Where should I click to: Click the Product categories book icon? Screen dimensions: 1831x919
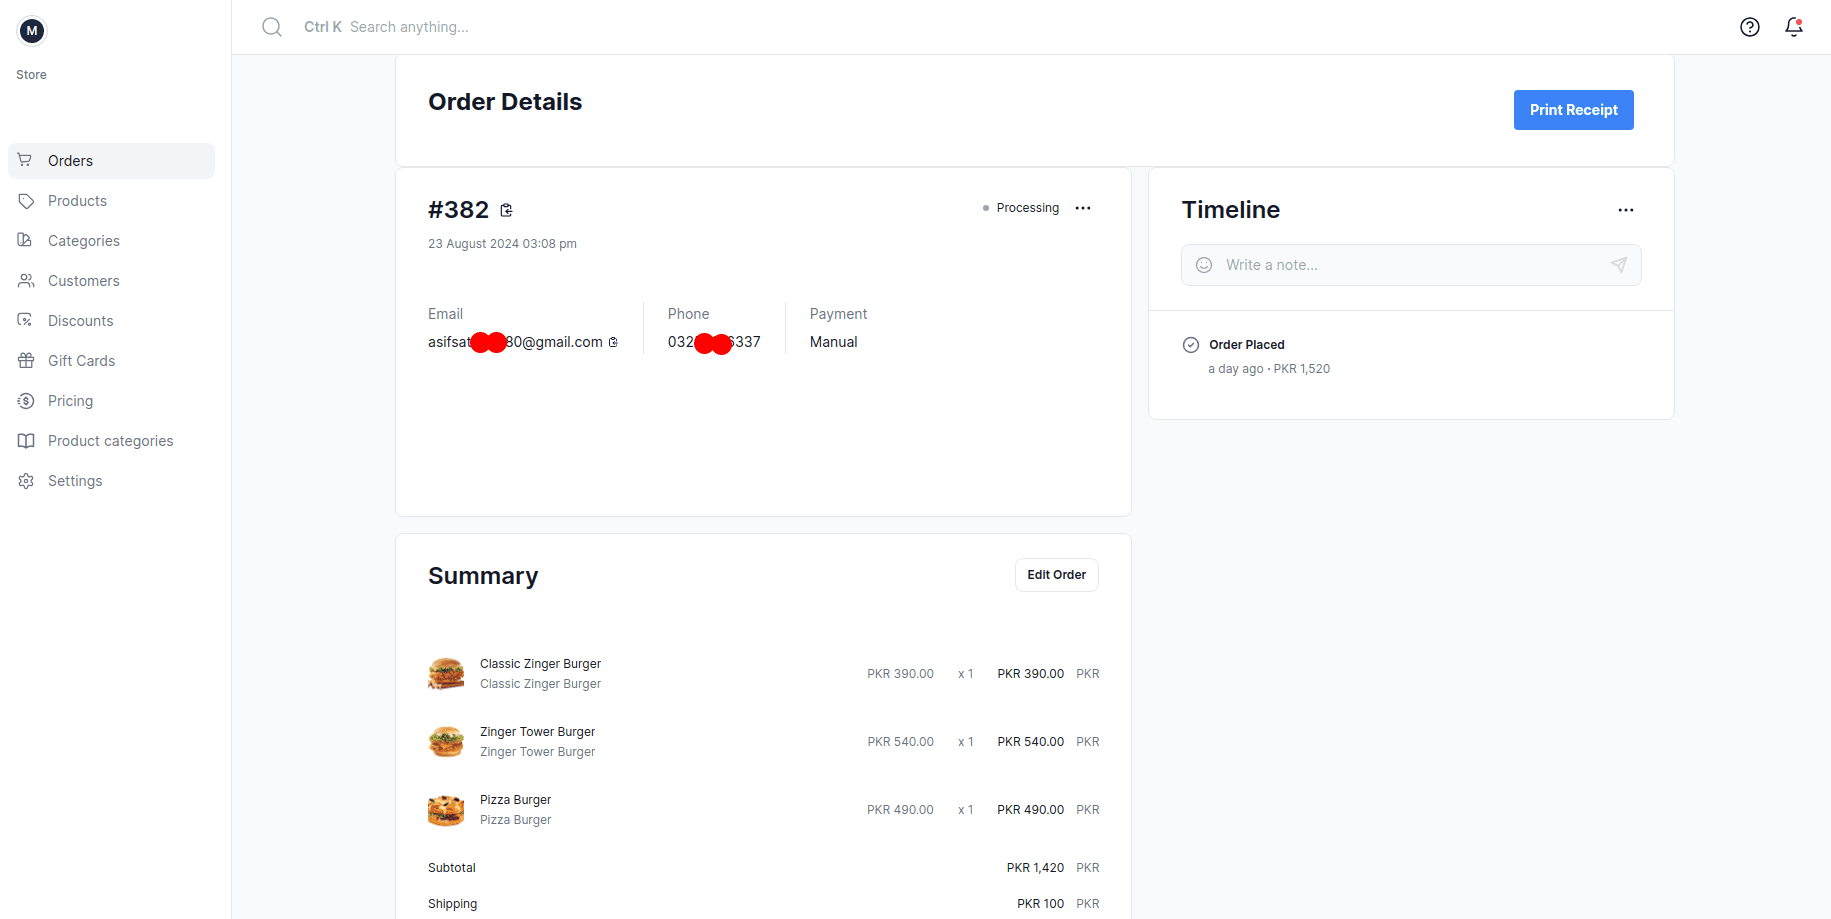click(x=26, y=441)
